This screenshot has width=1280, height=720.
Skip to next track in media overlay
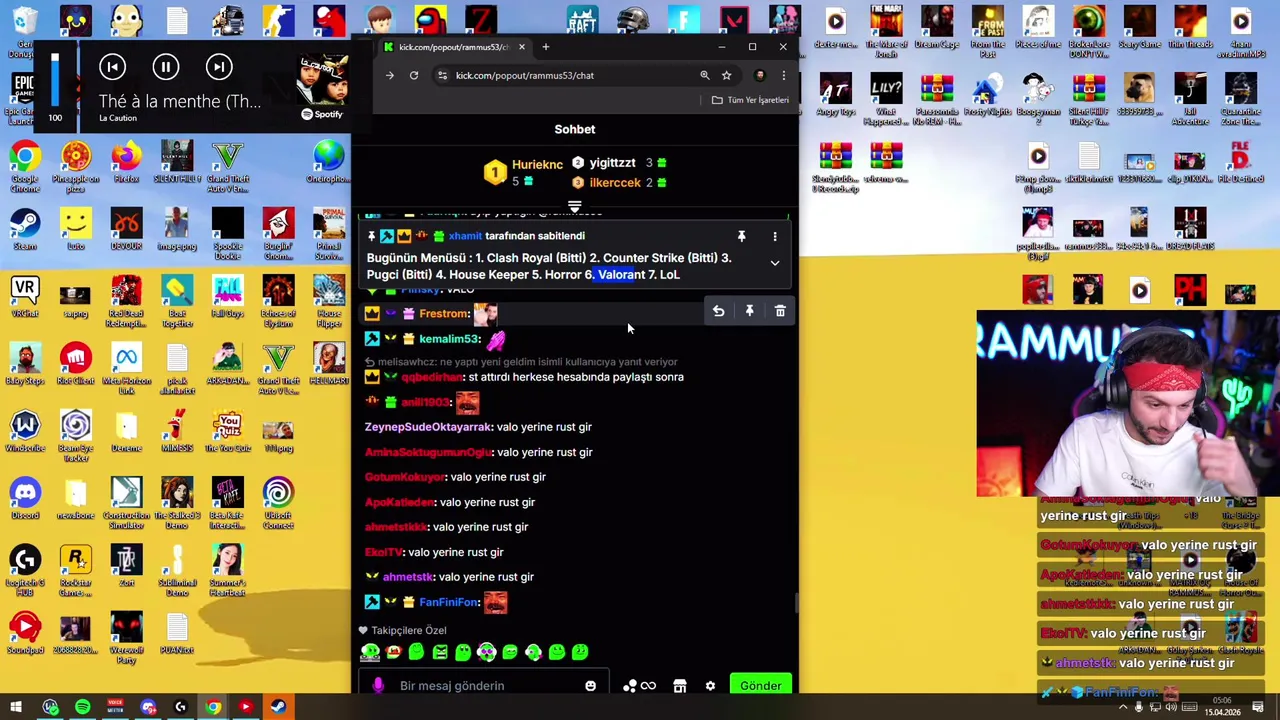click(219, 67)
